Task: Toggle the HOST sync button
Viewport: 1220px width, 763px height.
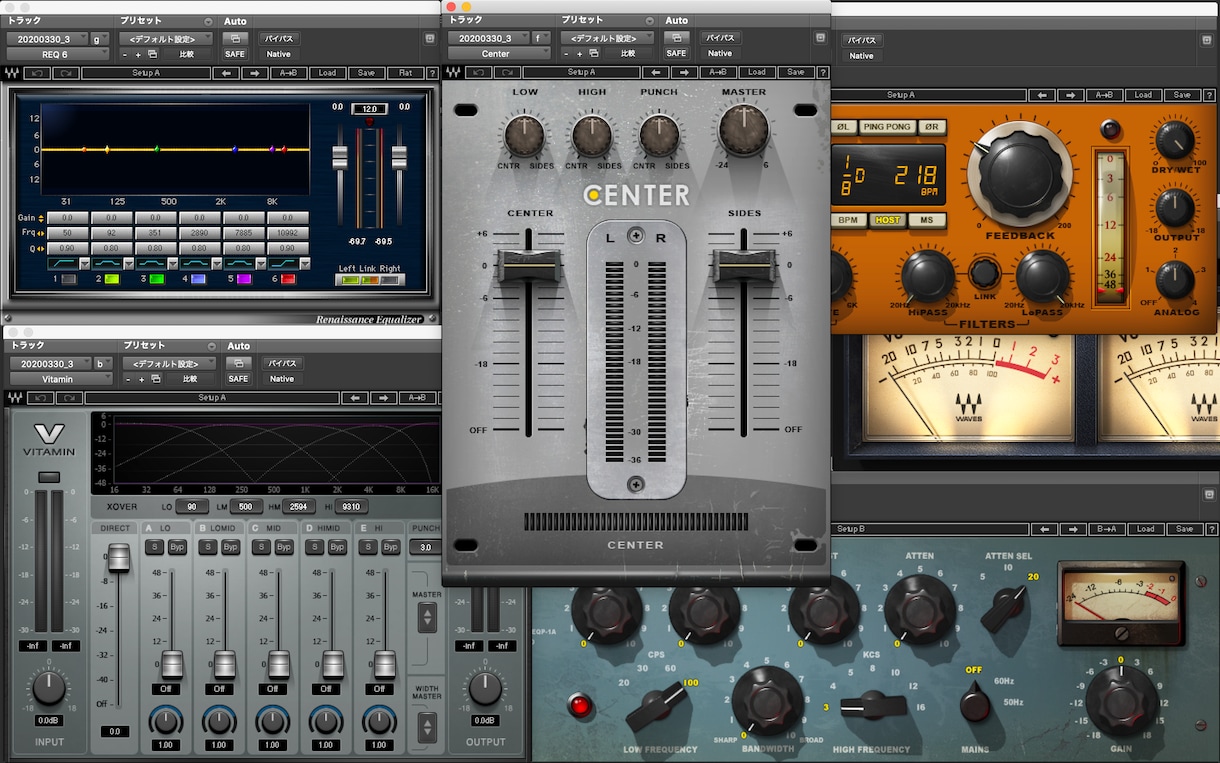Action: (x=885, y=220)
